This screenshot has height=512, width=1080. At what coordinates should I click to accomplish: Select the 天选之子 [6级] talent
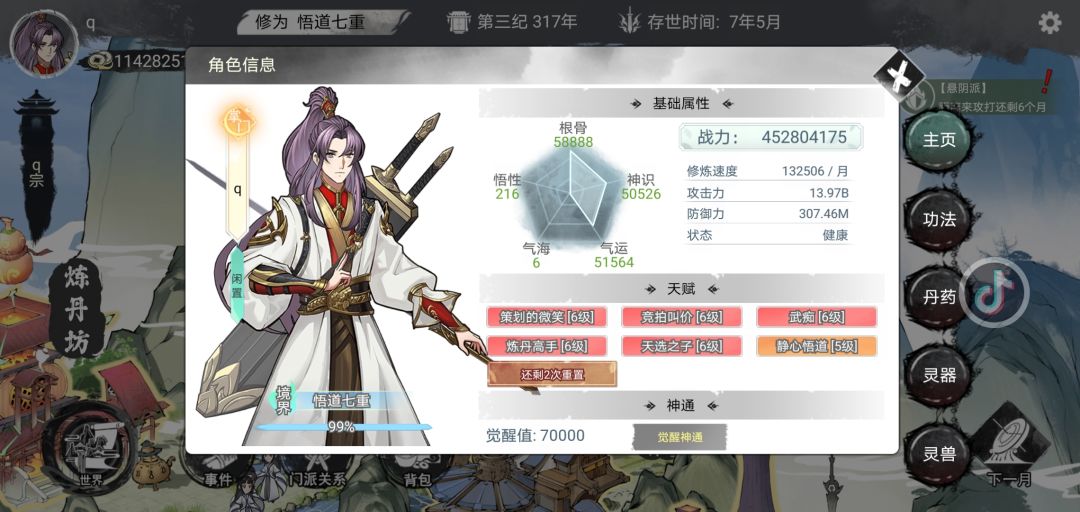click(x=681, y=346)
